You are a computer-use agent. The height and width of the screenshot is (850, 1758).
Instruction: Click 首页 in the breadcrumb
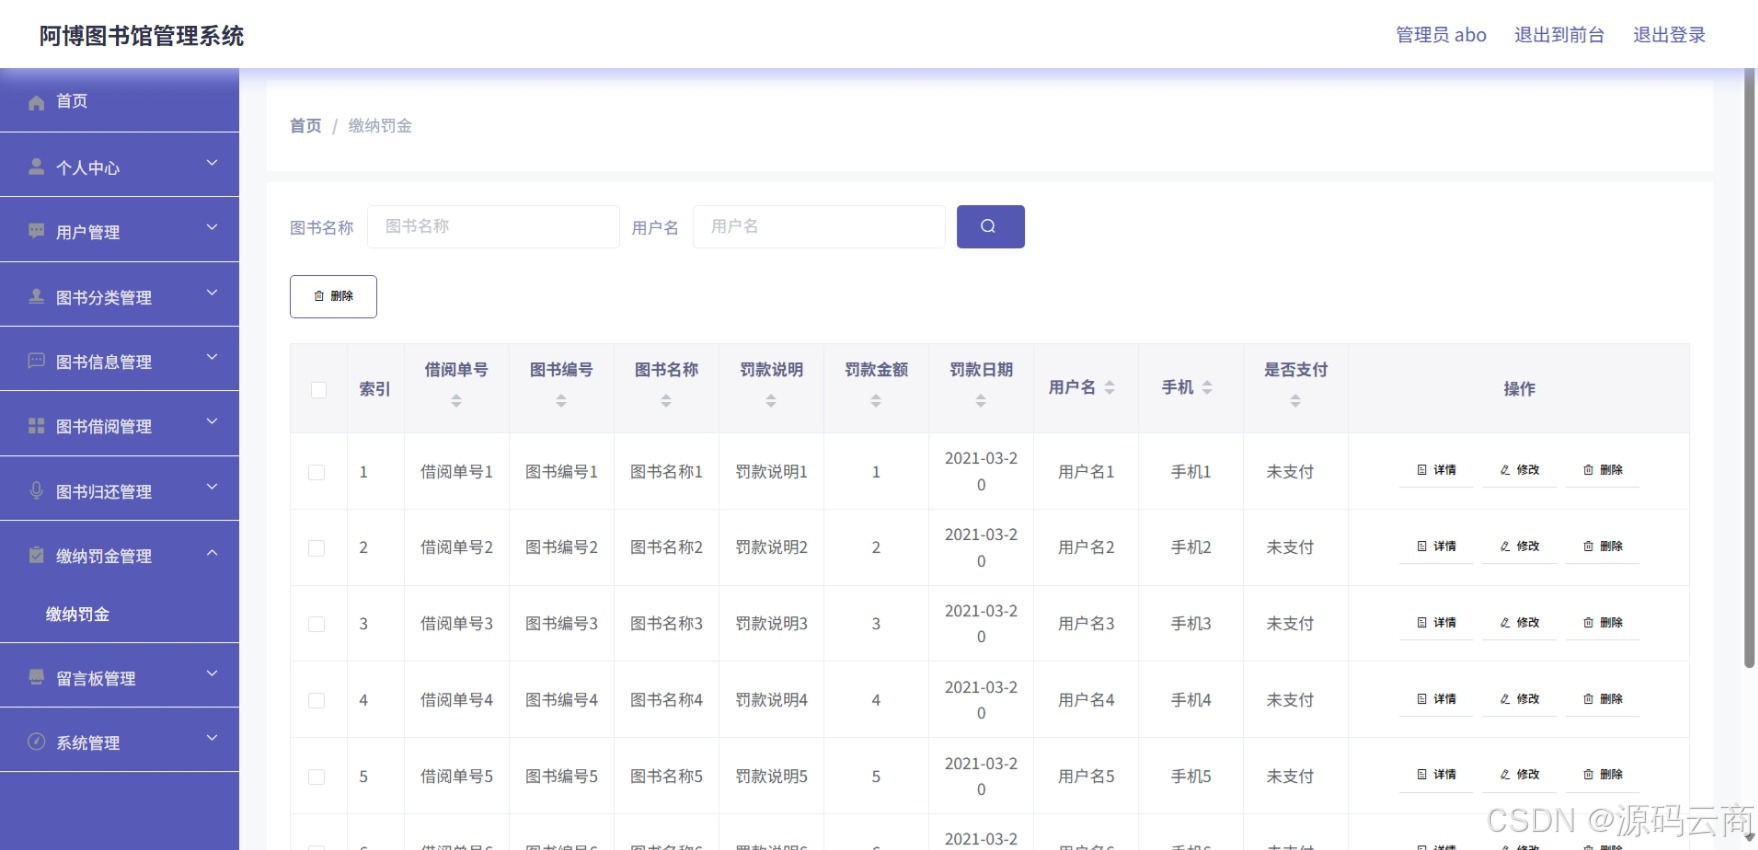point(306,126)
